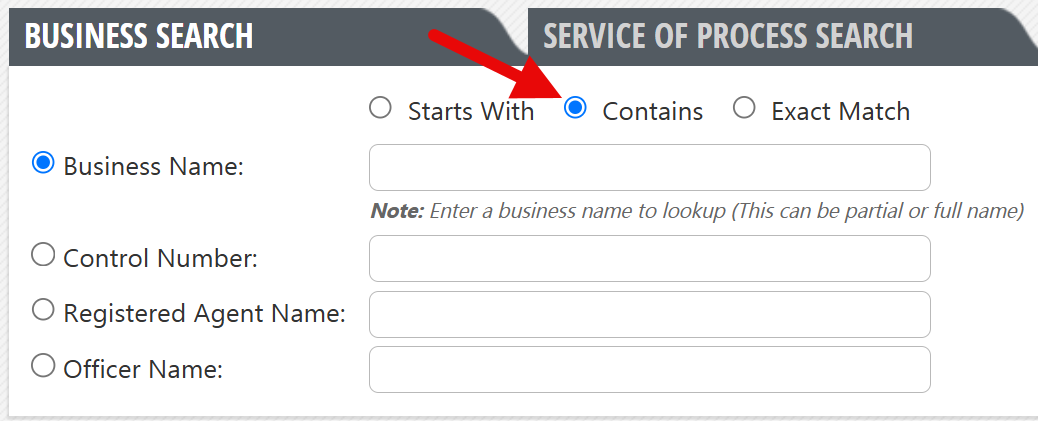Image resolution: width=1038 pixels, height=421 pixels.
Task: Click inside the Business Name text field
Action: (x=649, y=167)
